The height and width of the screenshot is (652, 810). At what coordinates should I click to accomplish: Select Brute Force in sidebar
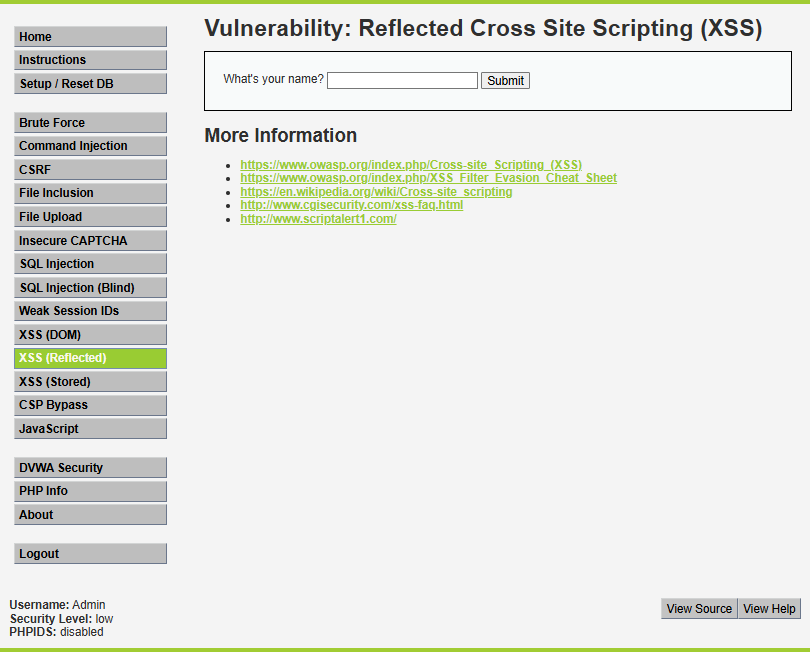pyautogui.click(x=90, y=123)
